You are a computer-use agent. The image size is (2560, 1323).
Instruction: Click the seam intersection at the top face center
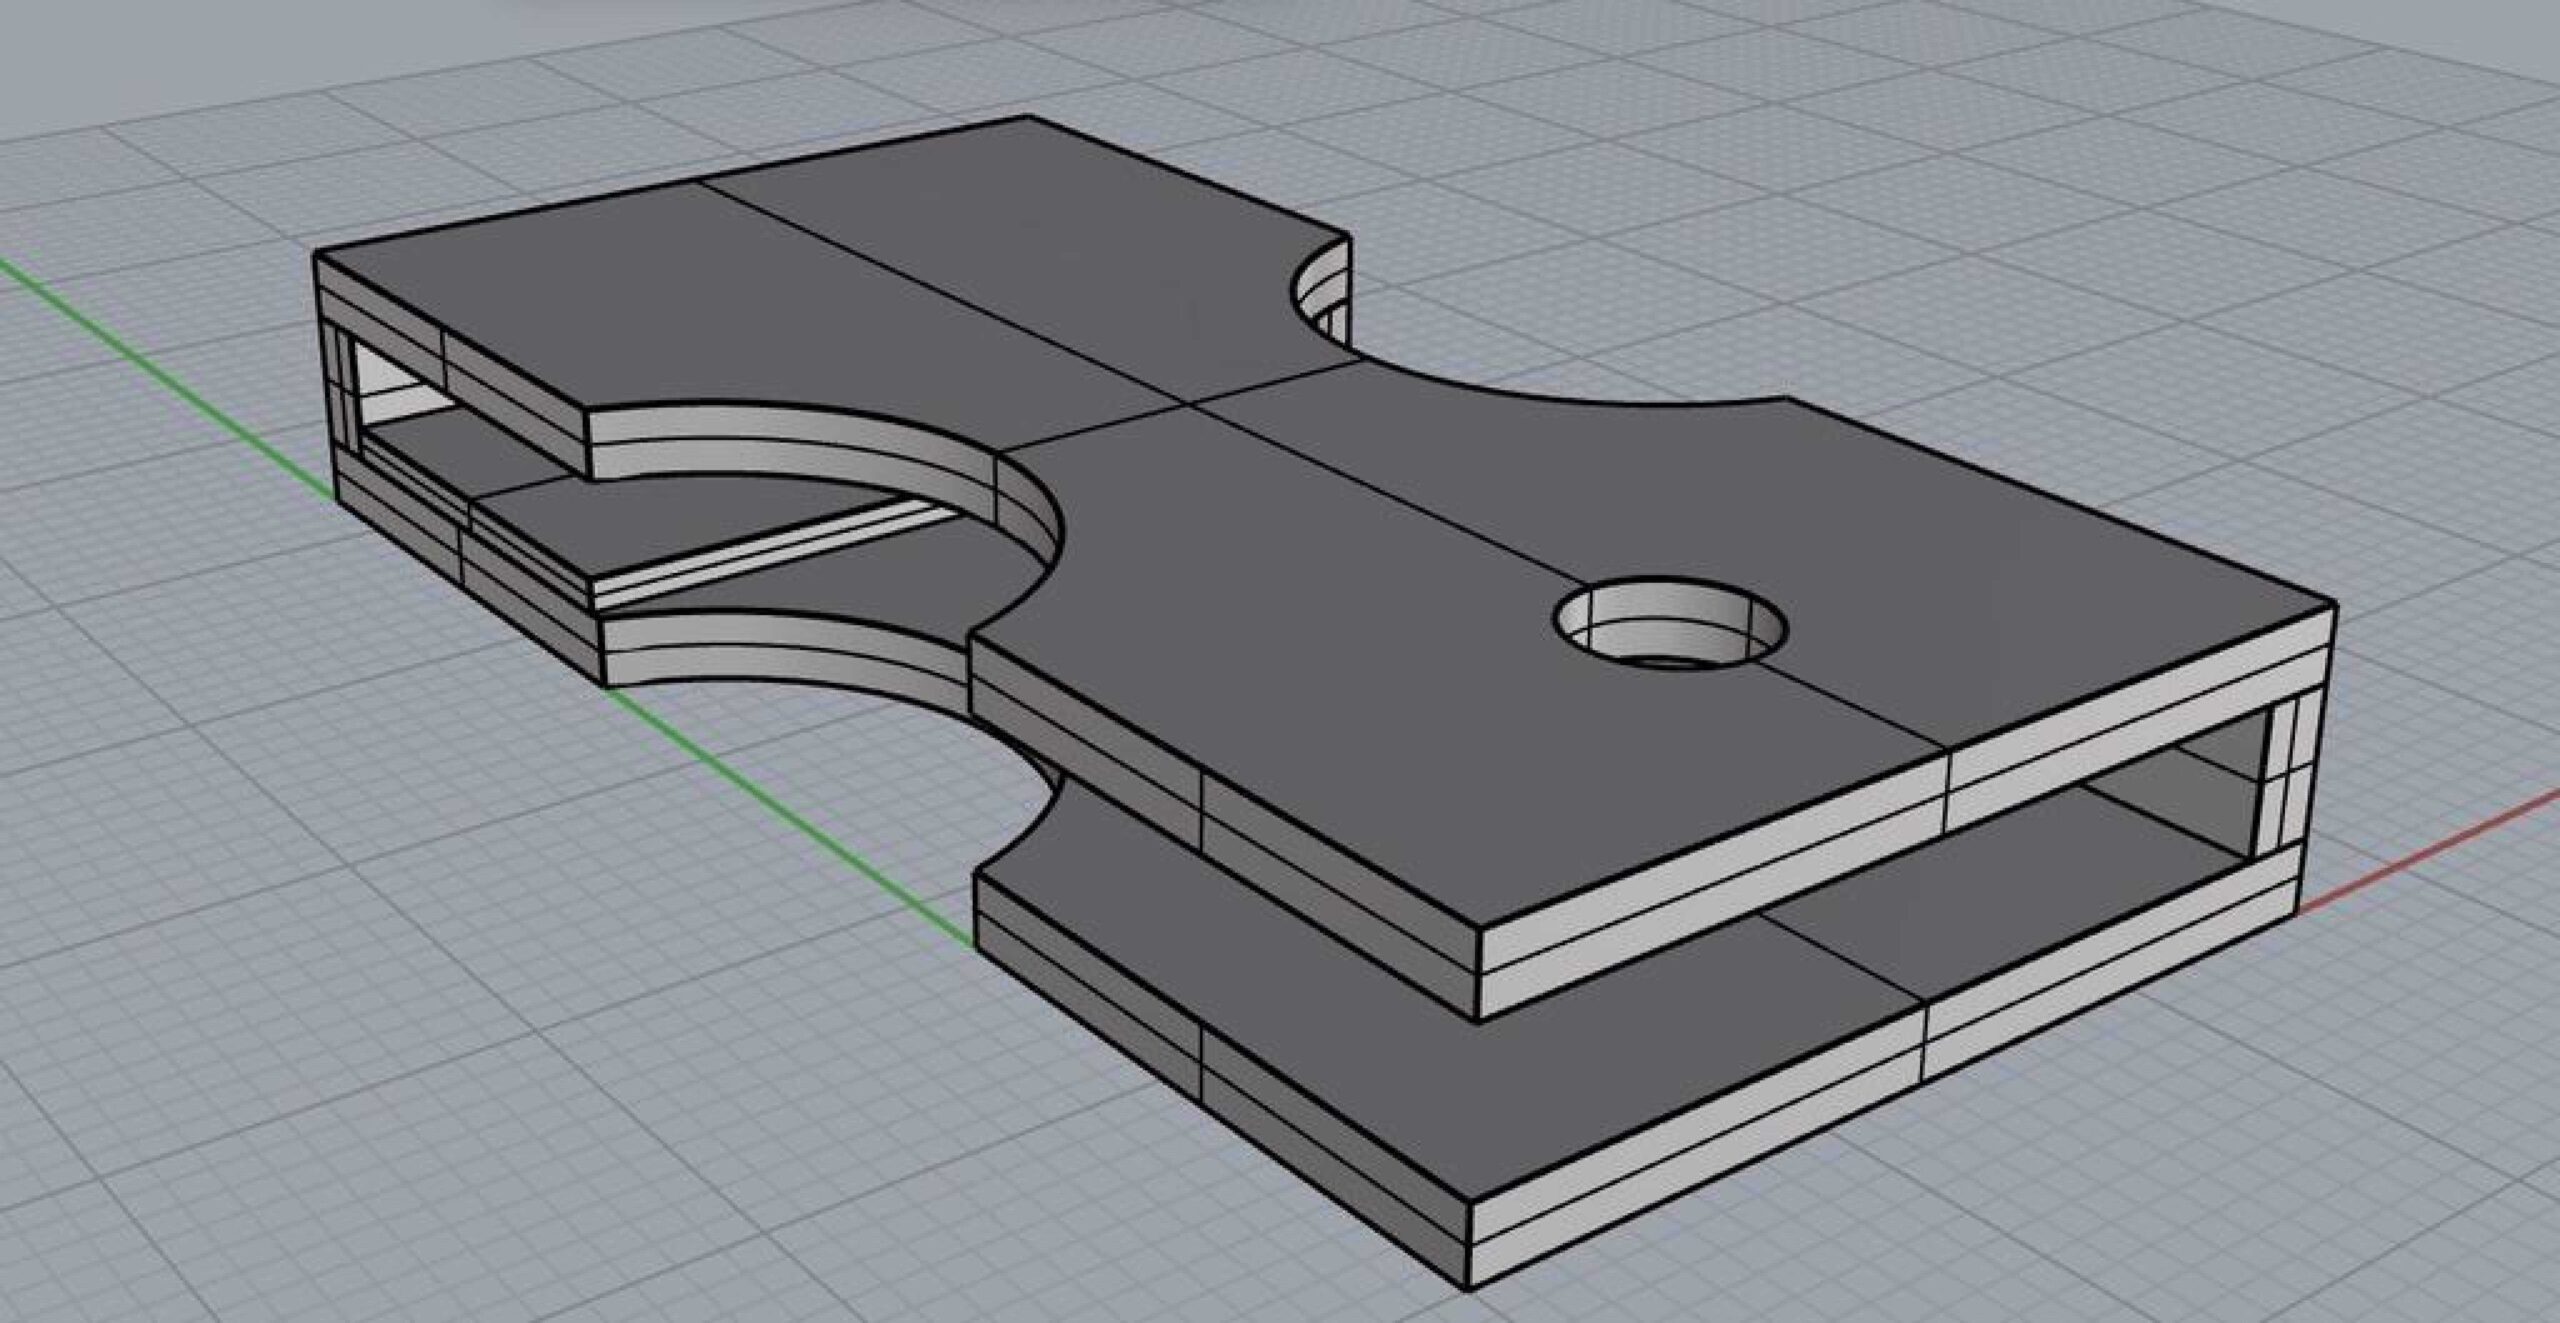pos(1187,405)
